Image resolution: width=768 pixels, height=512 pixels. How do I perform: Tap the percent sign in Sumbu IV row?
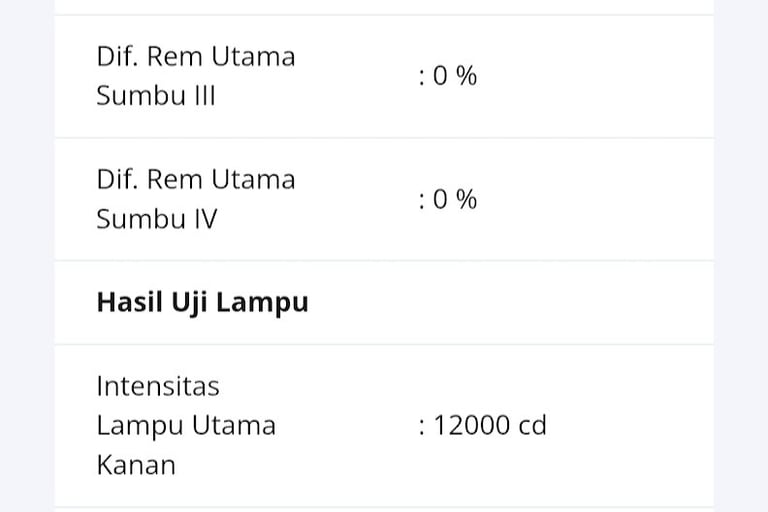[x=466, y=199]
